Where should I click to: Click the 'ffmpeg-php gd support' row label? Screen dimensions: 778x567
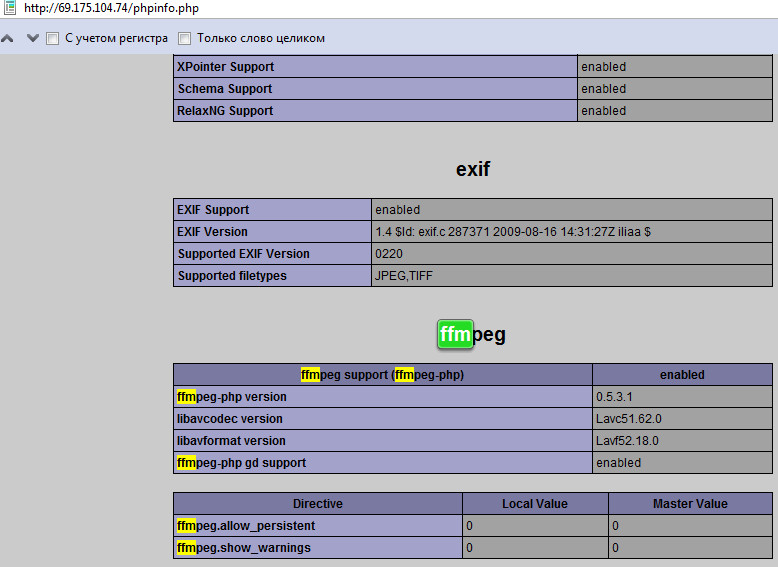tap(241, 463)
